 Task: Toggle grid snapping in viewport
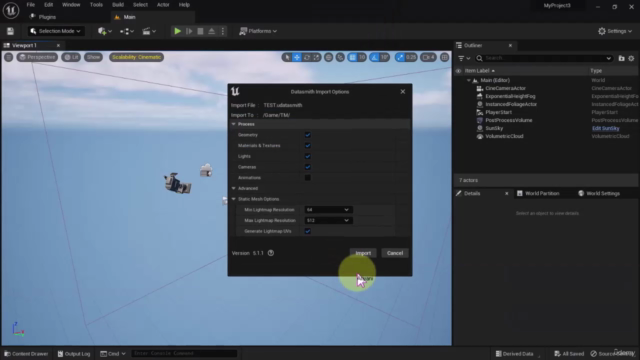[352, 58]
